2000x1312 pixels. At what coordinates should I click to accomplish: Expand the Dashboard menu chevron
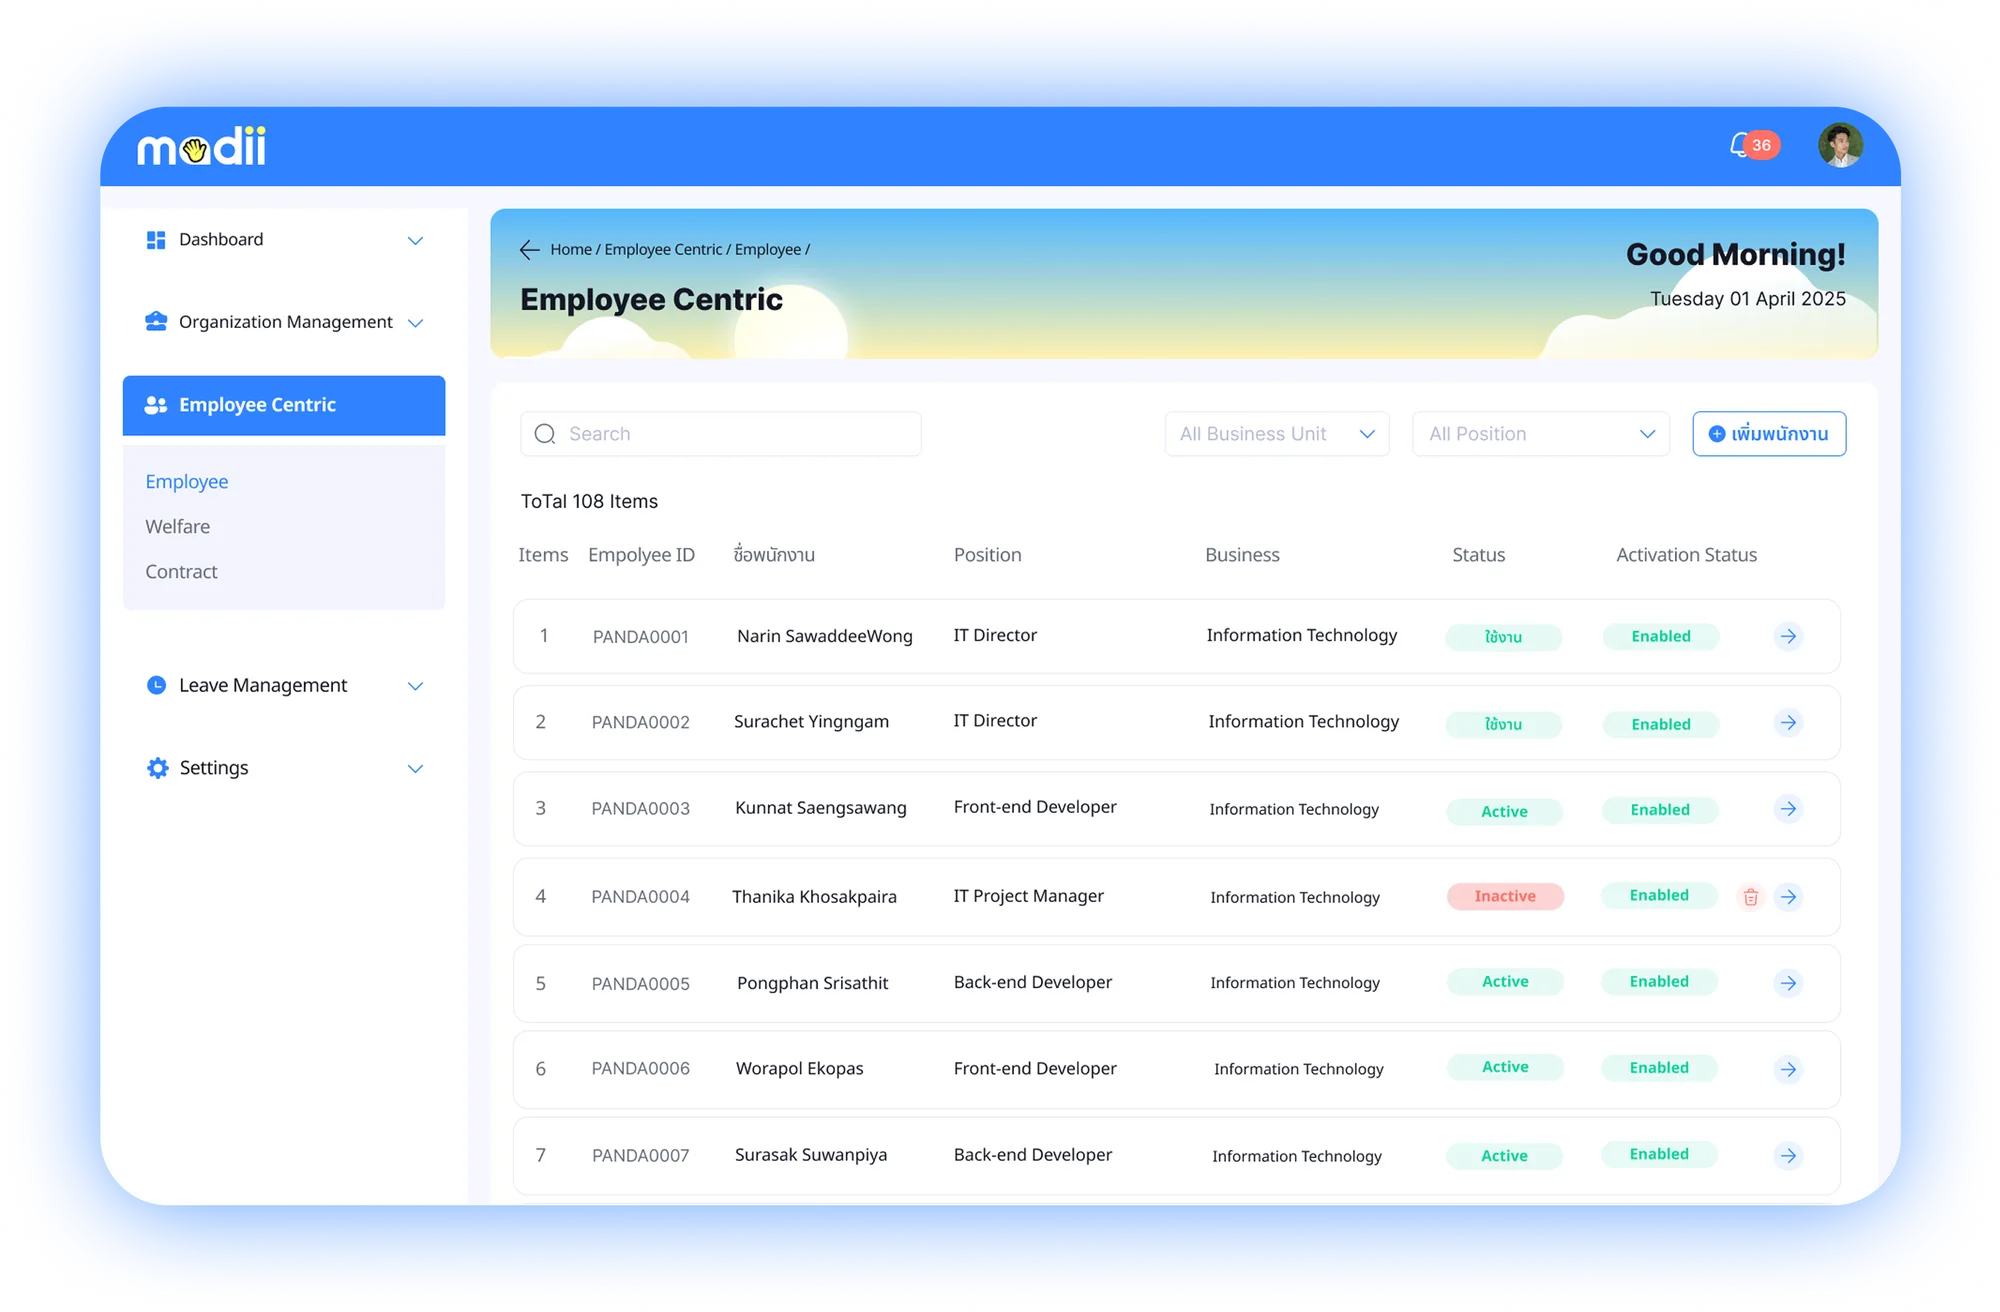pos(415,241)
